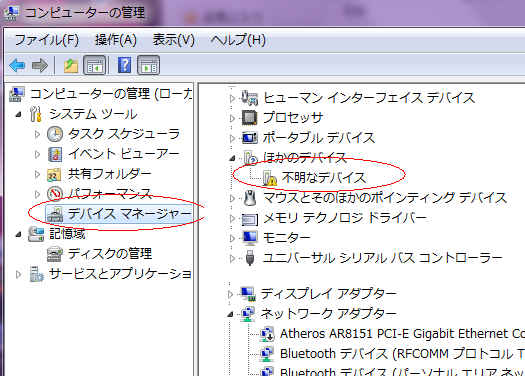
Task: Click the Up one level folder icon
Action: pos(71,65)
